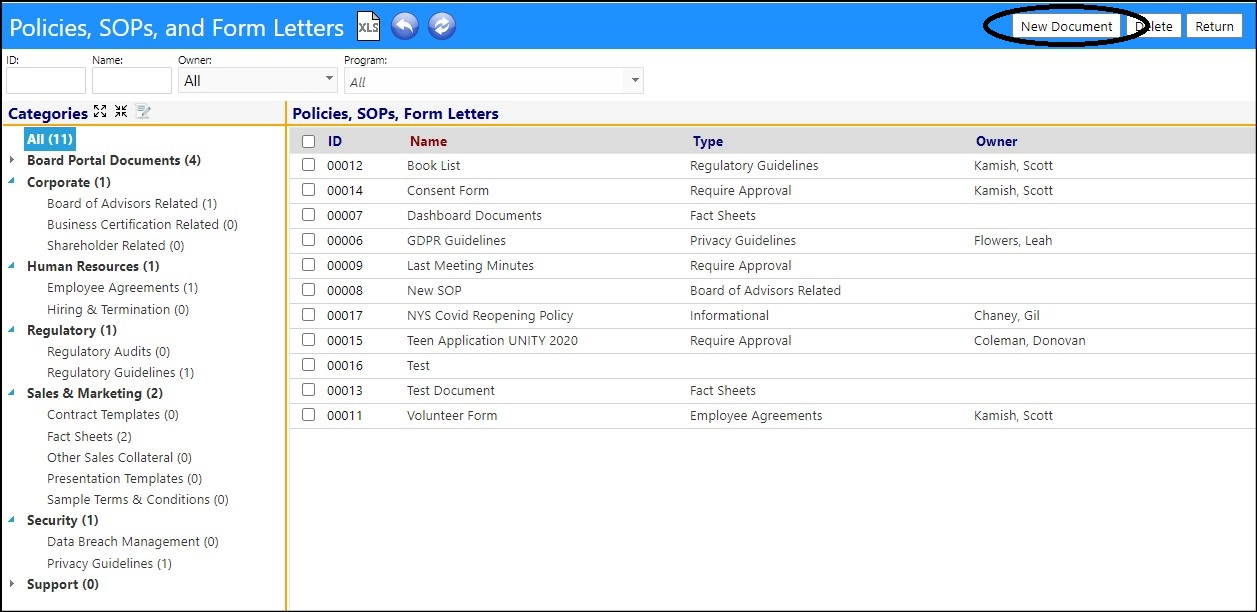Tick the checkbox for document 00016
The width and height of the screenshot is (1257, 612).
[x=308, y=365]
